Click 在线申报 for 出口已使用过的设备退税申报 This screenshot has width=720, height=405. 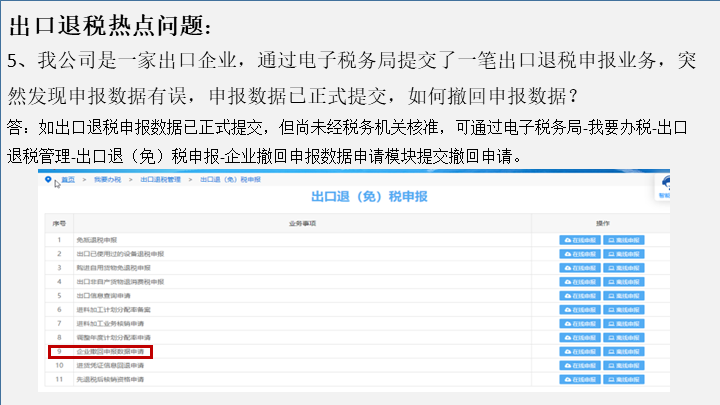tap(580, 254)
